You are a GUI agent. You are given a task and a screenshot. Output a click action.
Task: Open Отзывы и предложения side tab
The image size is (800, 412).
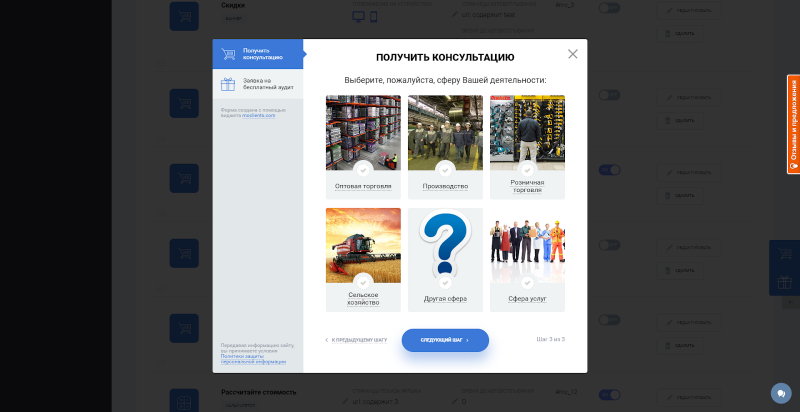(x=793, y=124)
